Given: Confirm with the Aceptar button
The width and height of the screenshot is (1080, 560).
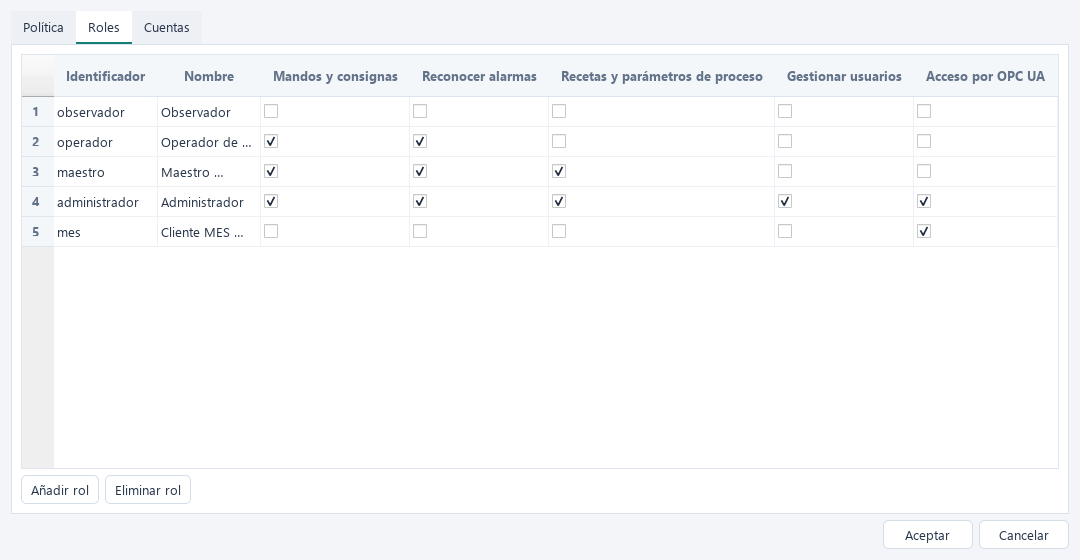Looking at the screenshot, I should coord(927,535).
